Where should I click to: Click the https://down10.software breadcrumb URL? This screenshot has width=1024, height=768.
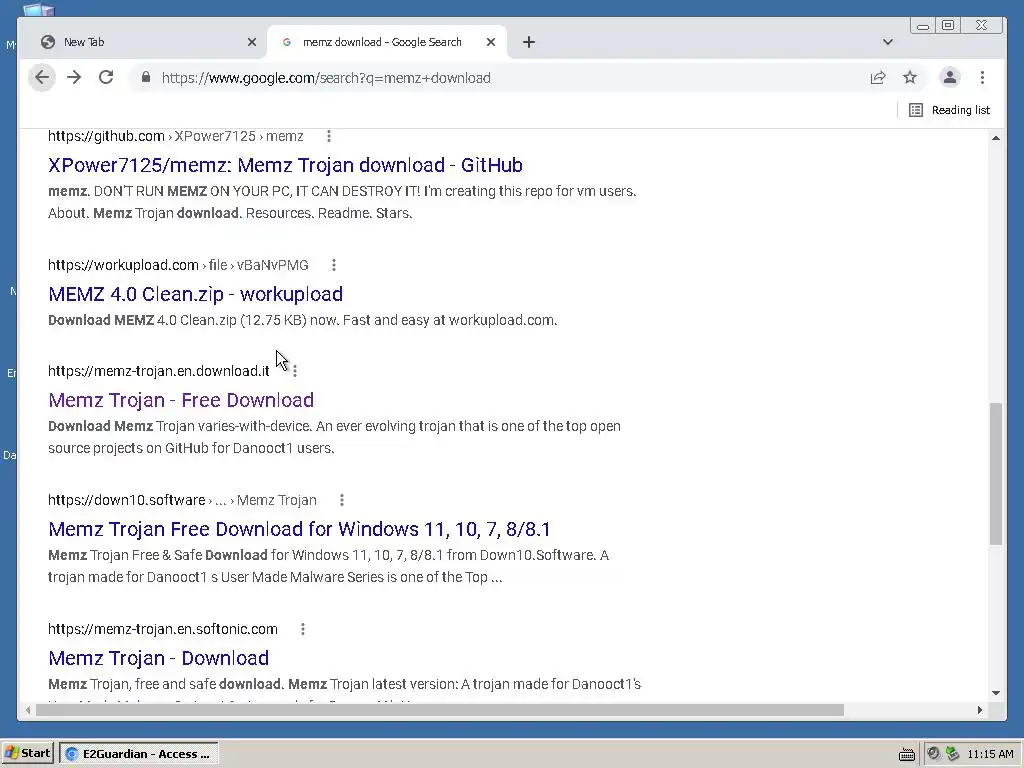[126, 500]
